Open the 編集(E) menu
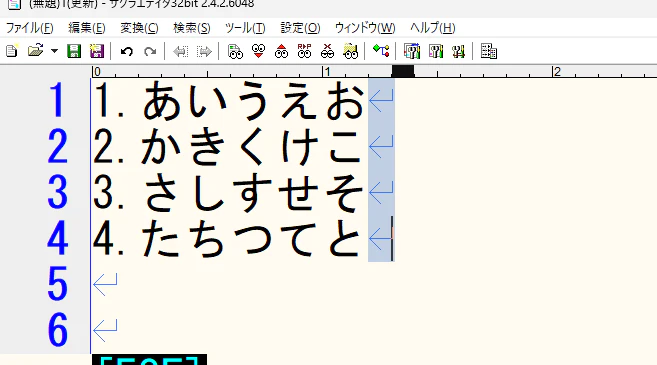657x365 pixels. pos(87,28)
